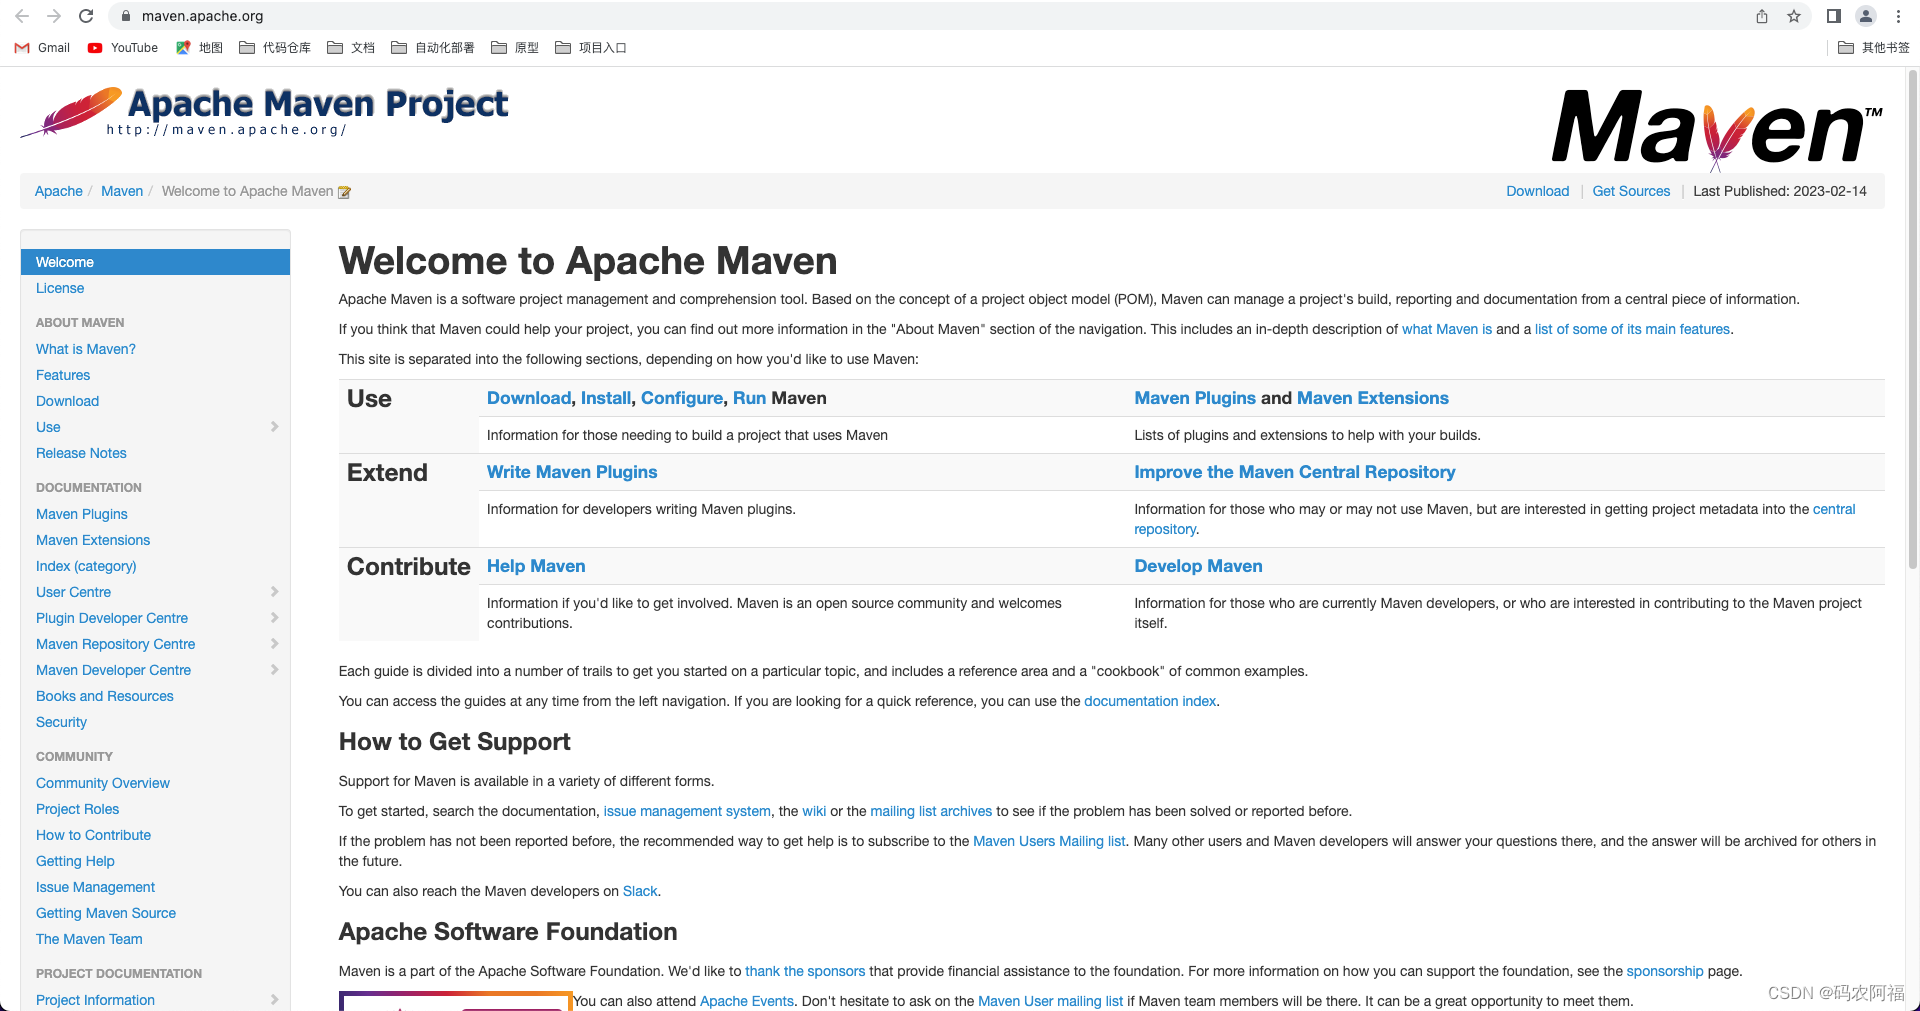Expand the Maven Repository Centre arrow

(x=274, y=644)
